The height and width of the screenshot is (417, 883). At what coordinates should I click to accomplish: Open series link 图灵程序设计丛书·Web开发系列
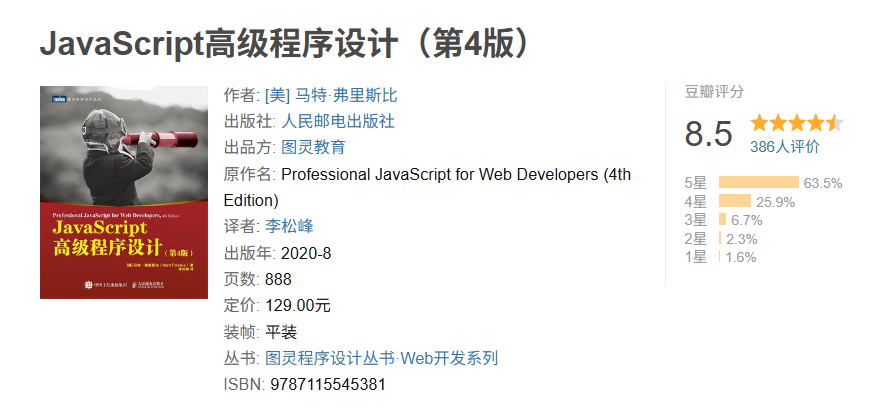click(381, 358)
